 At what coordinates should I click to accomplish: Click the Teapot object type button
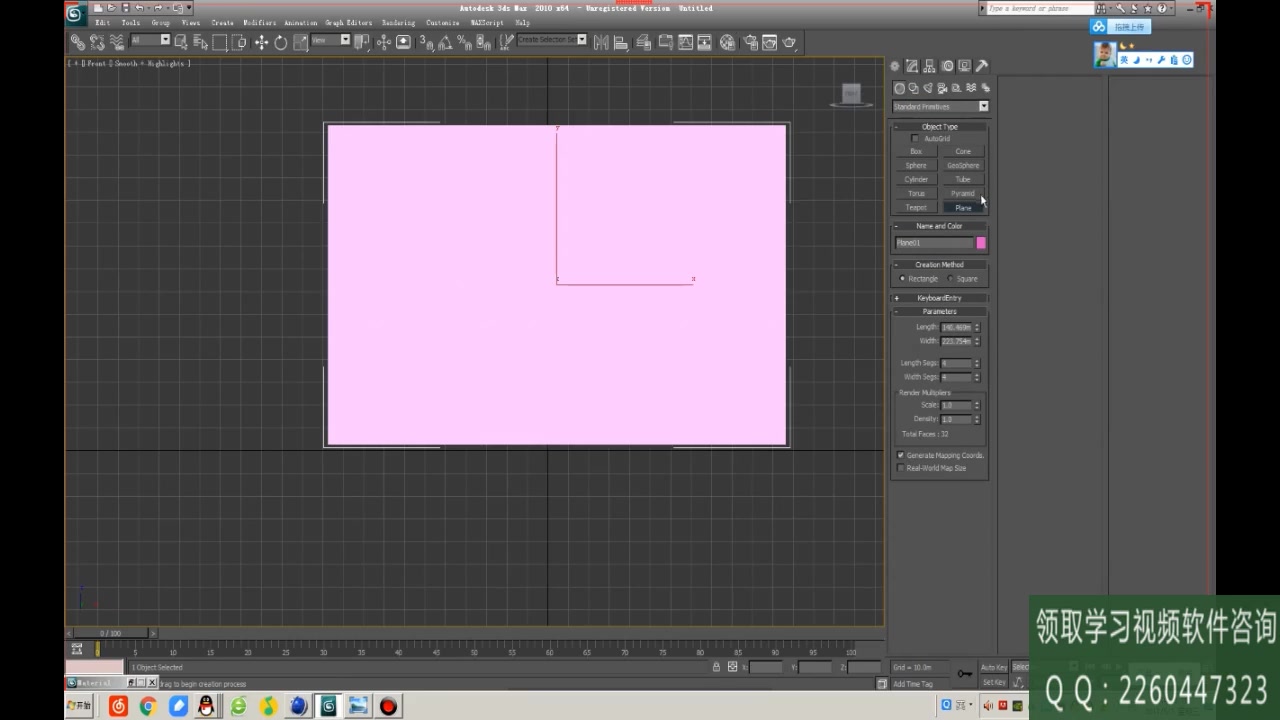(x=916, y=208)
